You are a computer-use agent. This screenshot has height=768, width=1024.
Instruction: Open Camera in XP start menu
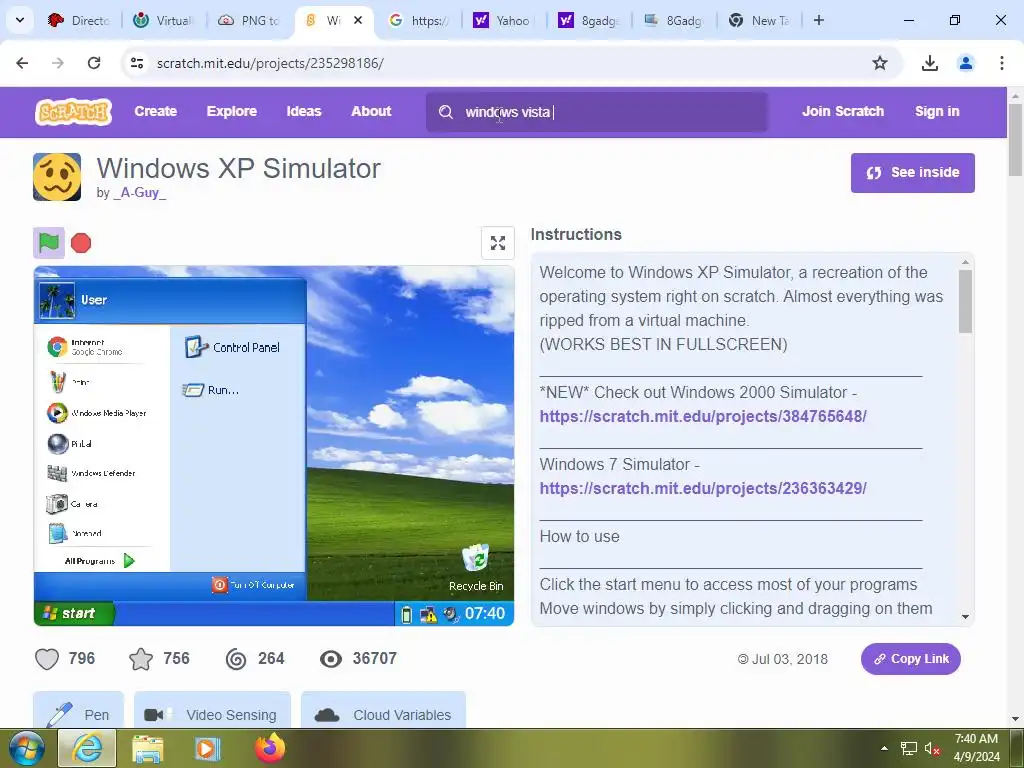click(72, 504)
